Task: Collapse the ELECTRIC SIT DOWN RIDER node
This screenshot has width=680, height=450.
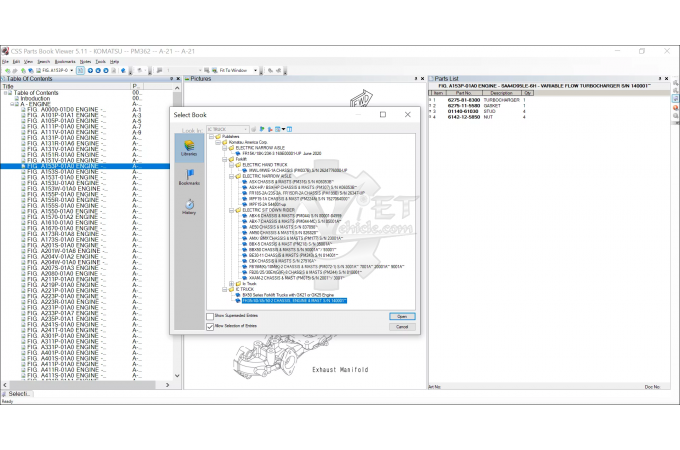Action: point(232,210)
